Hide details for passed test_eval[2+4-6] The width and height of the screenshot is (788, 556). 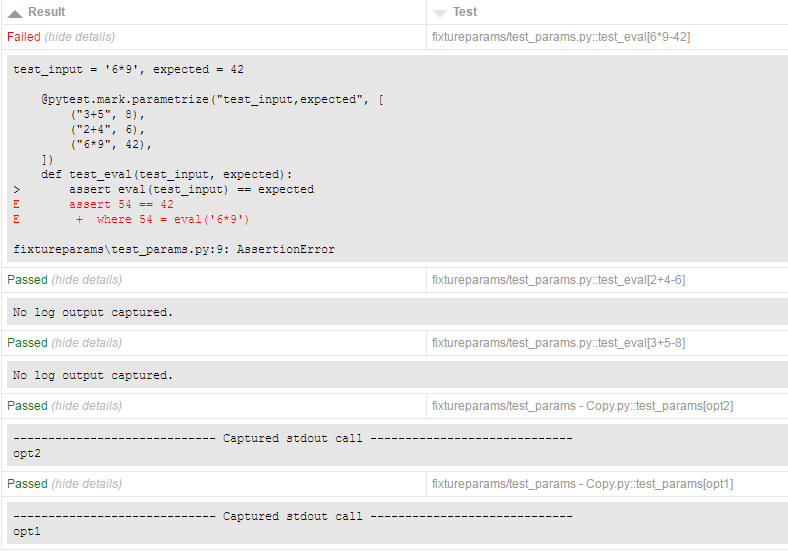87,280
